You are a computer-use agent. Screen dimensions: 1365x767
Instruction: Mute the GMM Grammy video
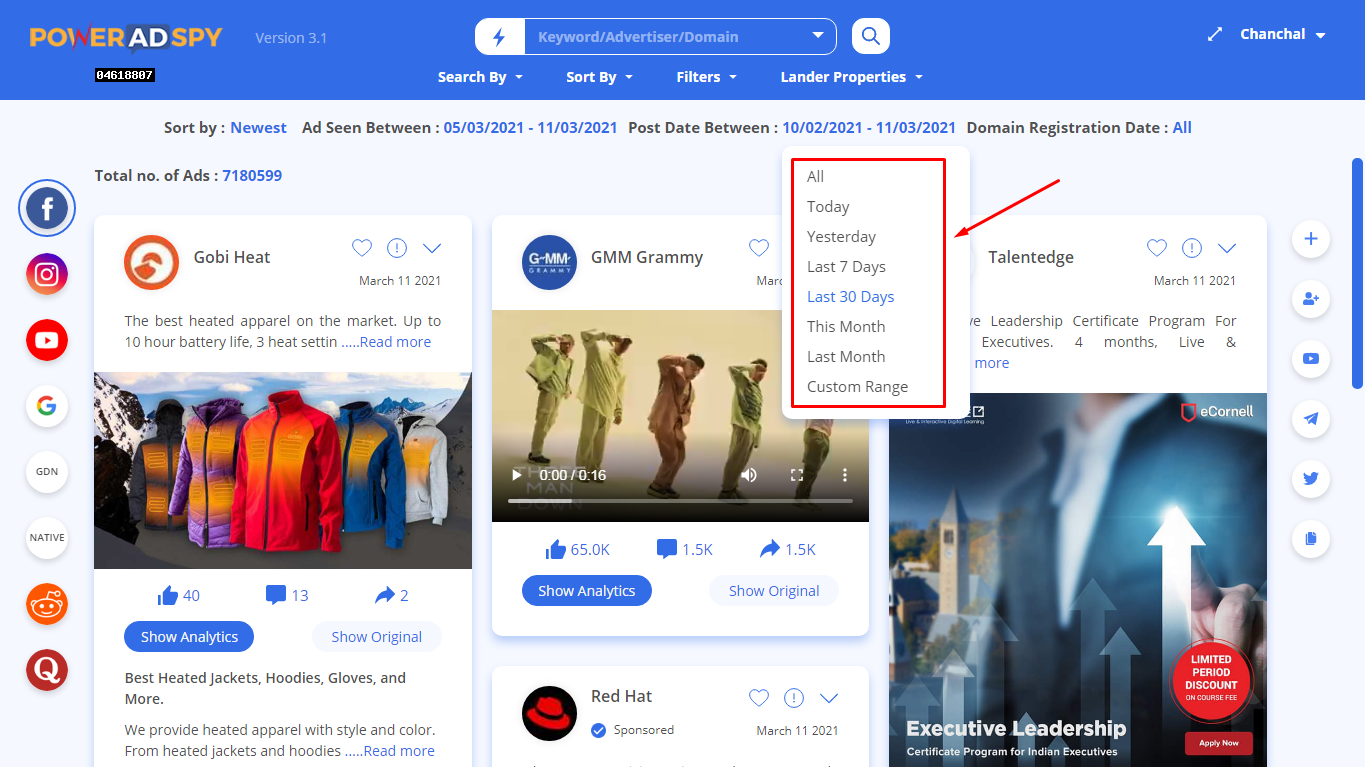749,475
